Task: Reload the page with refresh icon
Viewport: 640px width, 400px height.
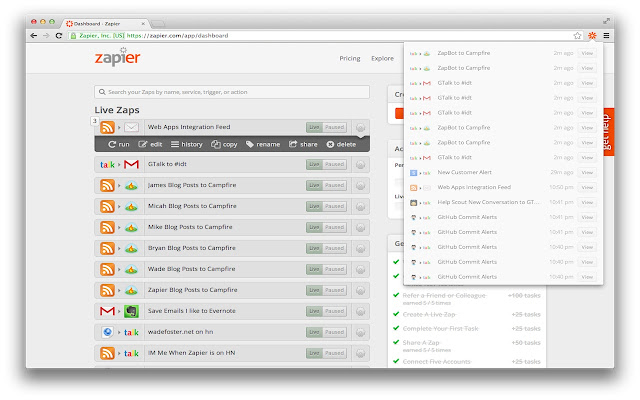Action: click(x=59, y=36)
